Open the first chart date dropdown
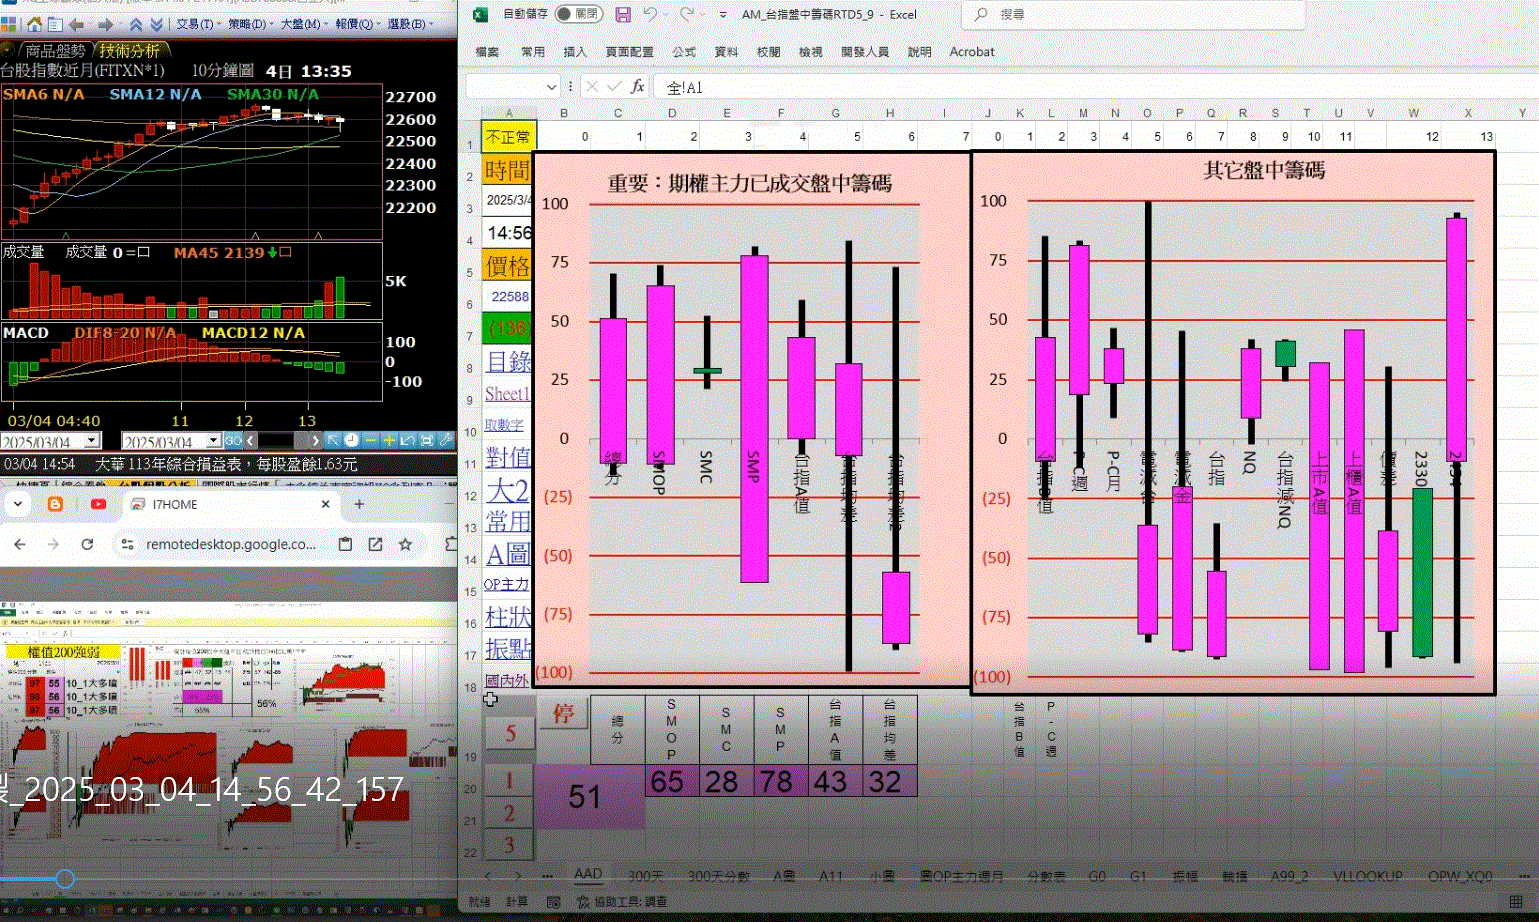Image resolution: width=1539 pixels, height=922 pixels. tap(91, 440)
